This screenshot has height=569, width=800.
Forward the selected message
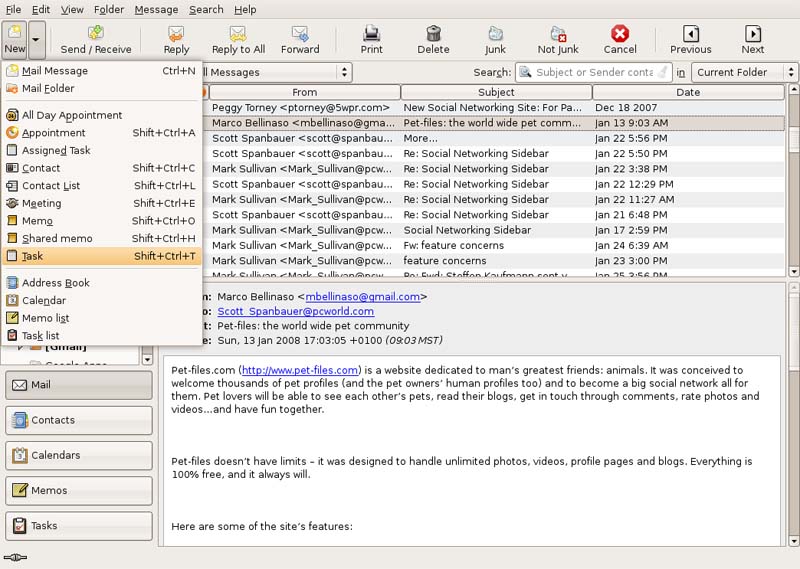300,39
